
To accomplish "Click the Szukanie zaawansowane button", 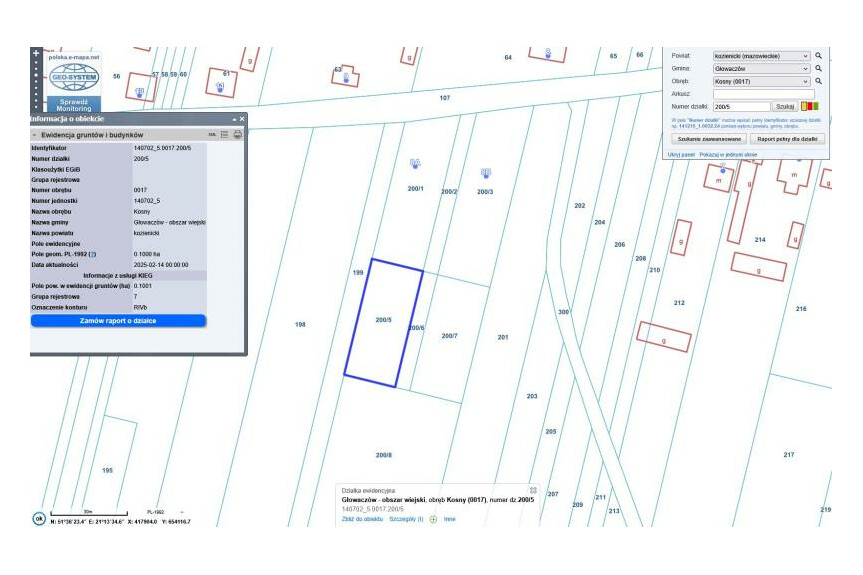I will pos(708,139).
